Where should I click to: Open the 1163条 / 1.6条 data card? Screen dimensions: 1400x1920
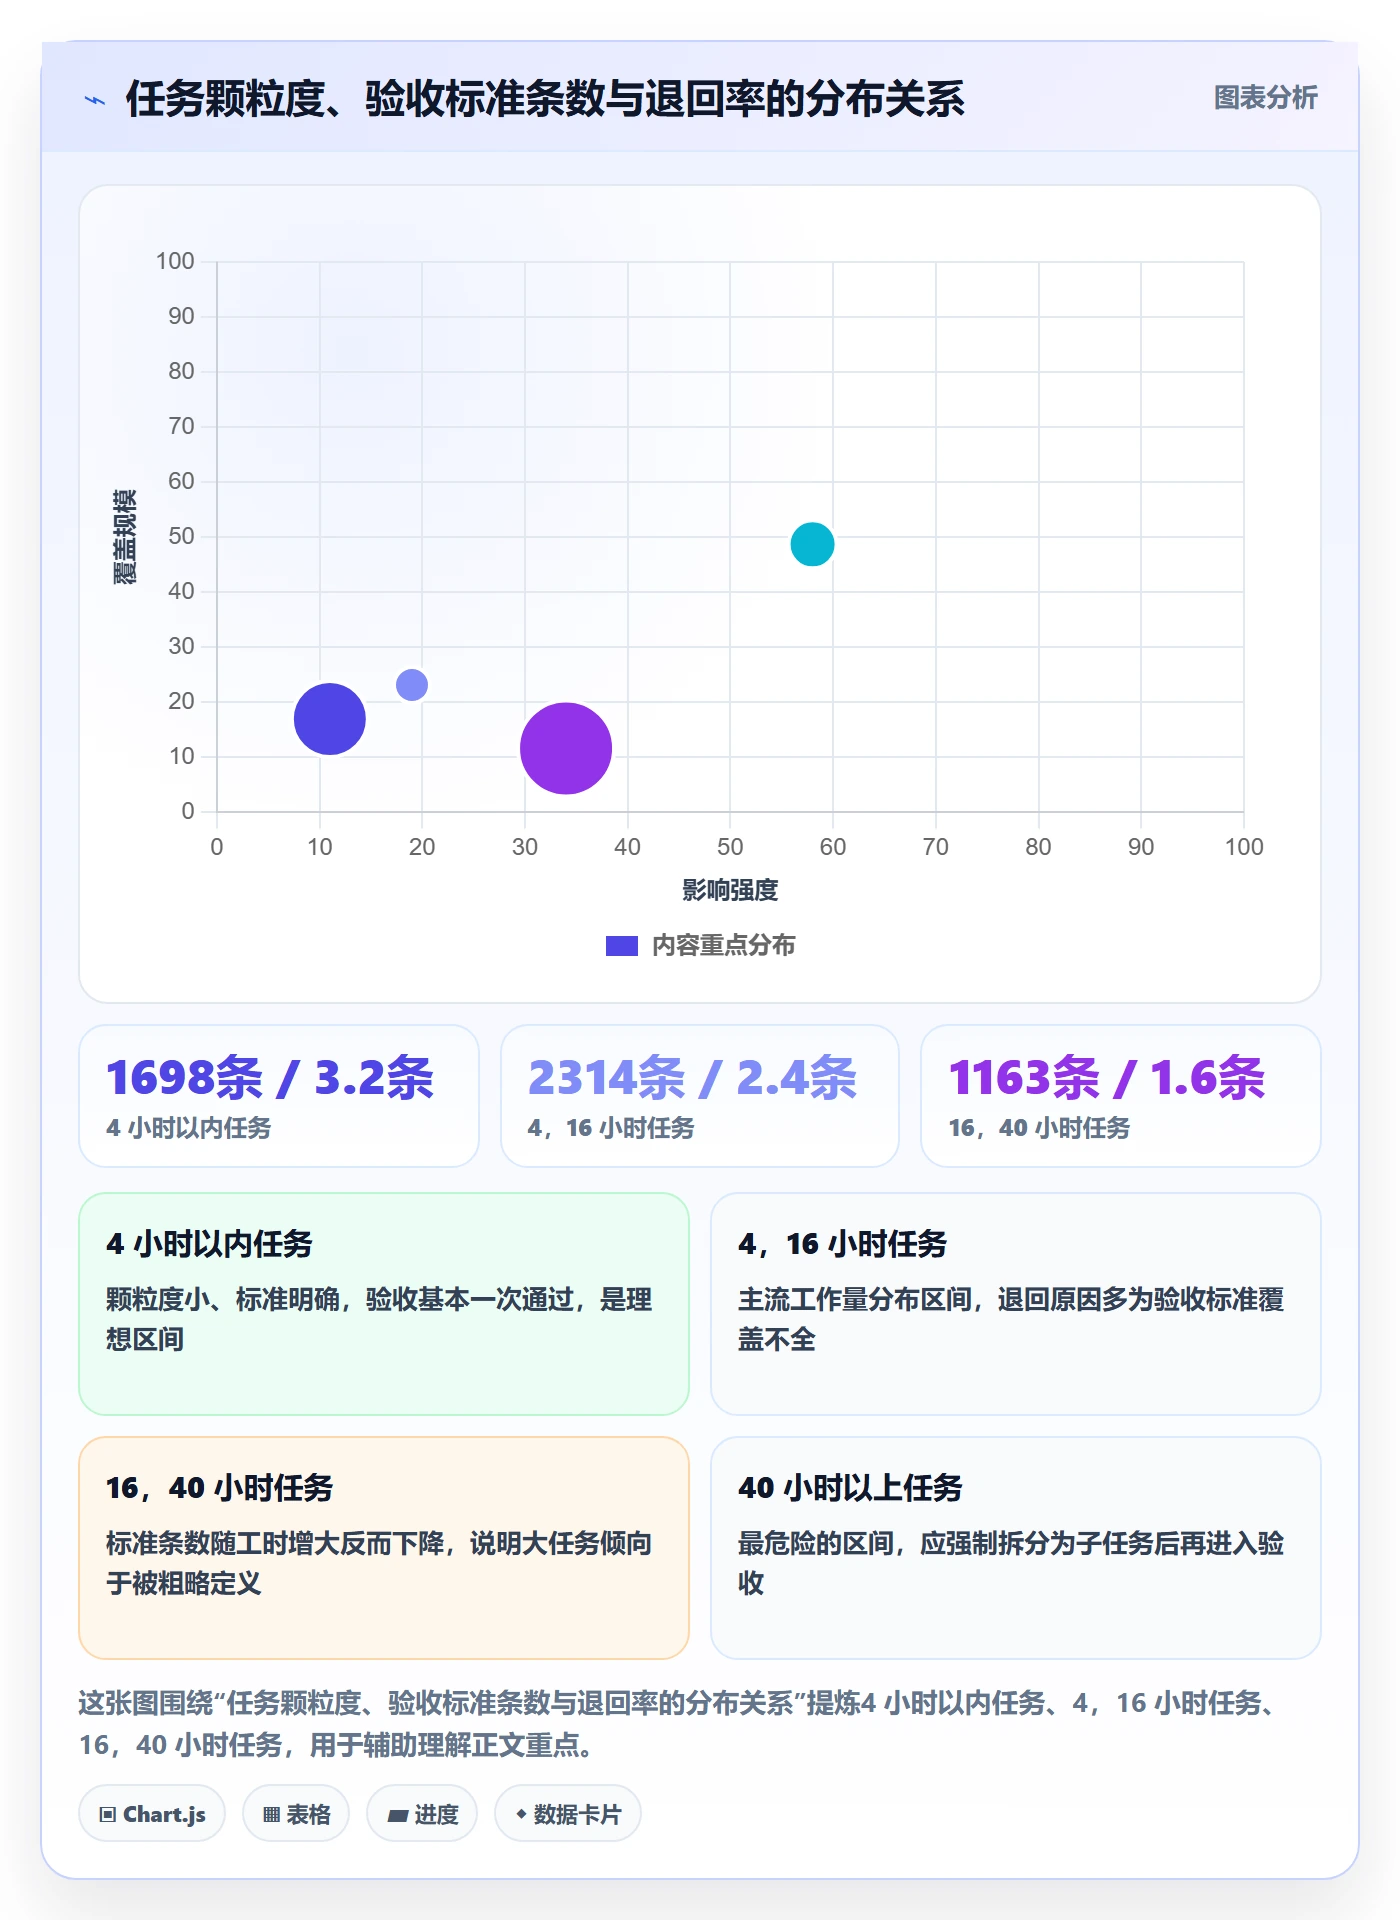(x=1121, y=1096)
